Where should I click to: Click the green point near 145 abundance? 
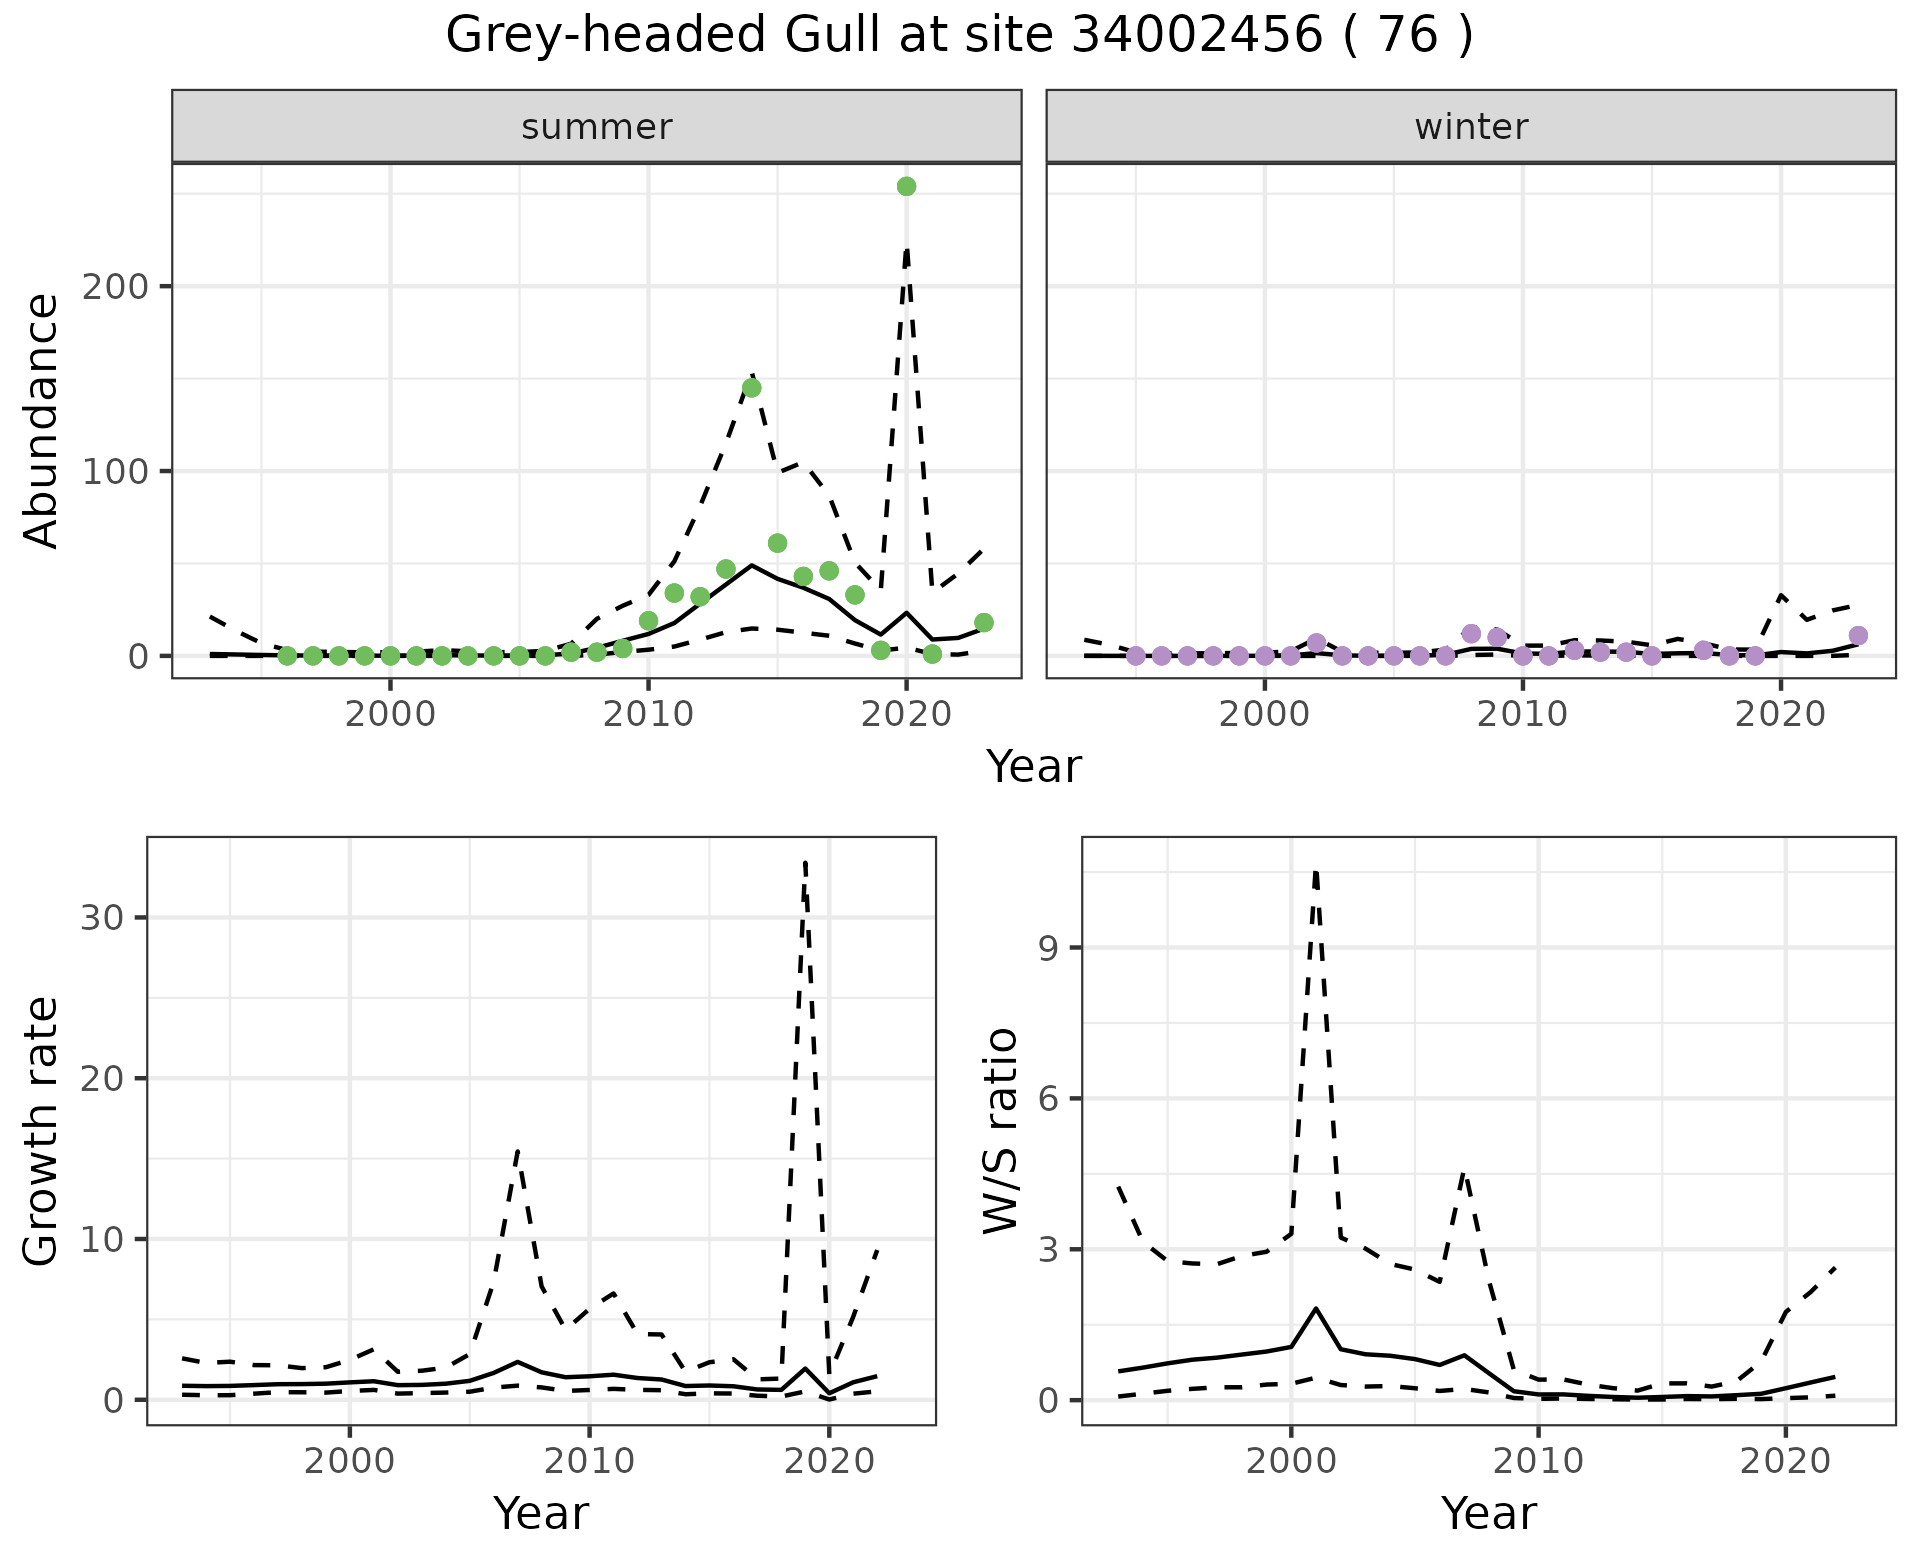(752, 388)
